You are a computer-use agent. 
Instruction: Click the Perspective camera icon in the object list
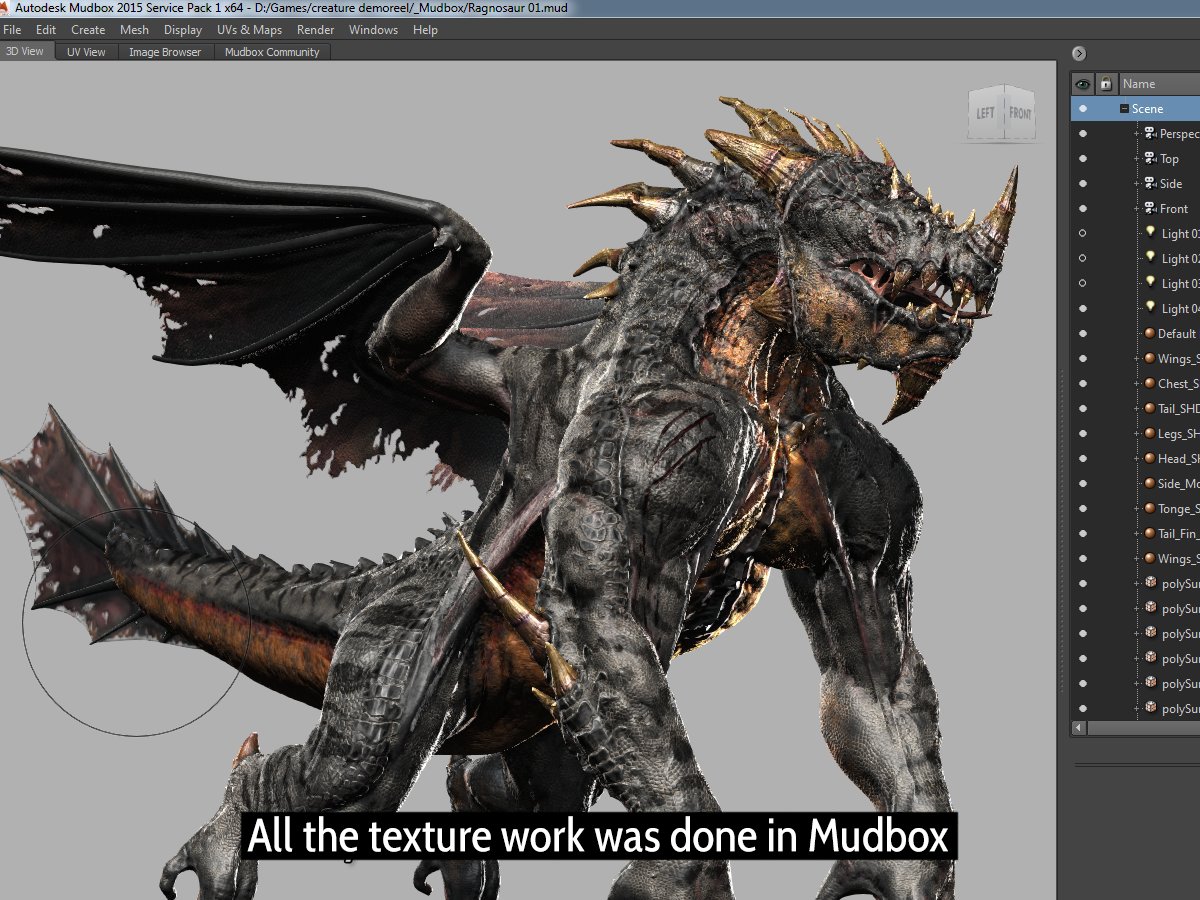coord(1150,133)
